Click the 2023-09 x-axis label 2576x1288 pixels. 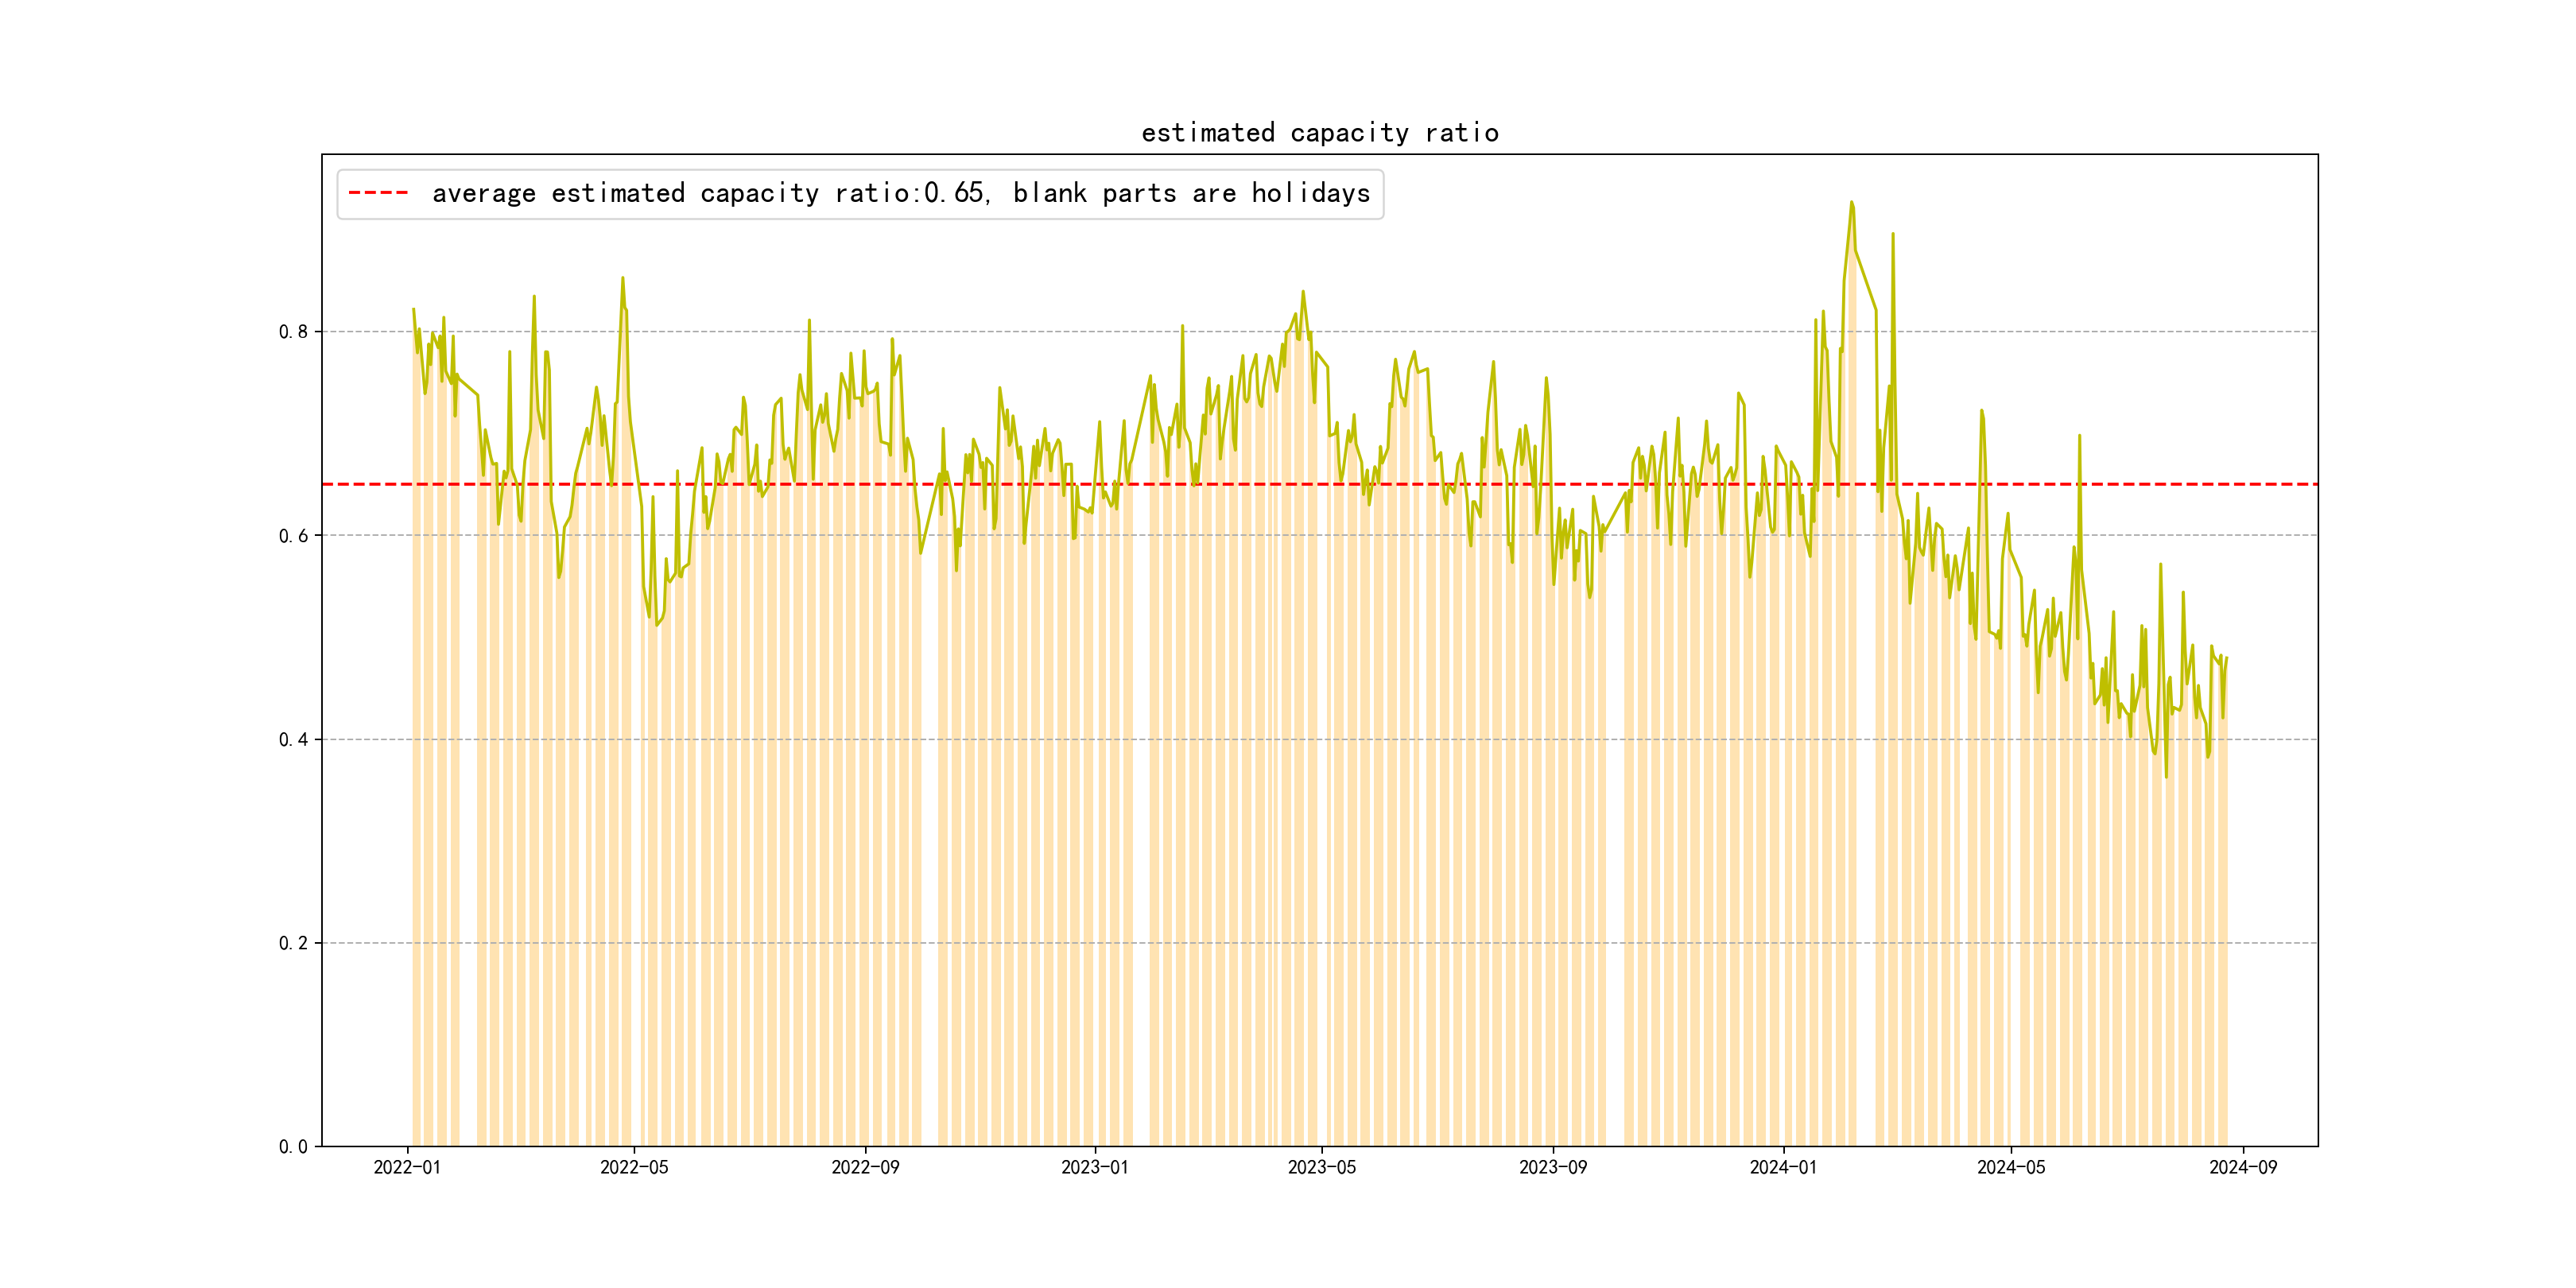point(1552,1167)
